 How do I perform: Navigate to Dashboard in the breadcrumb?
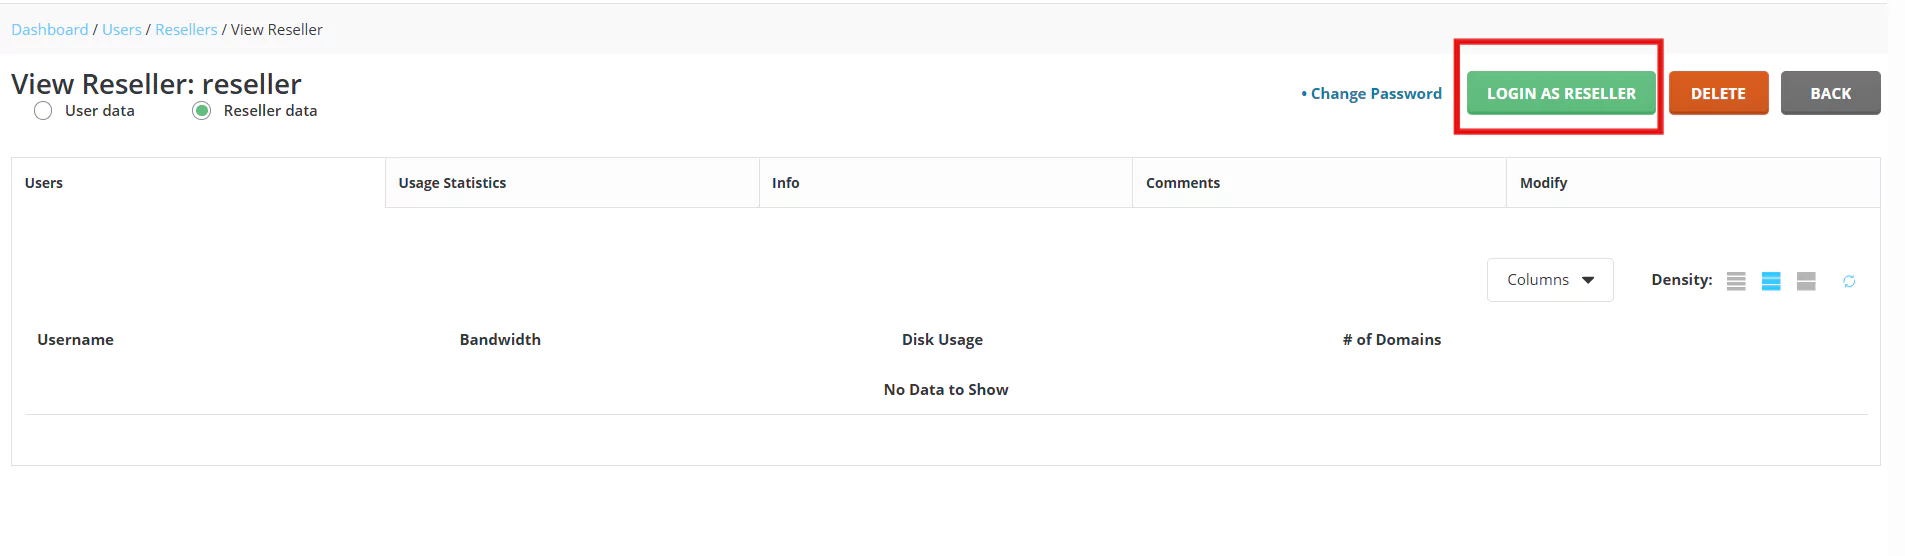pyautogui.click(x=50, y=30)
